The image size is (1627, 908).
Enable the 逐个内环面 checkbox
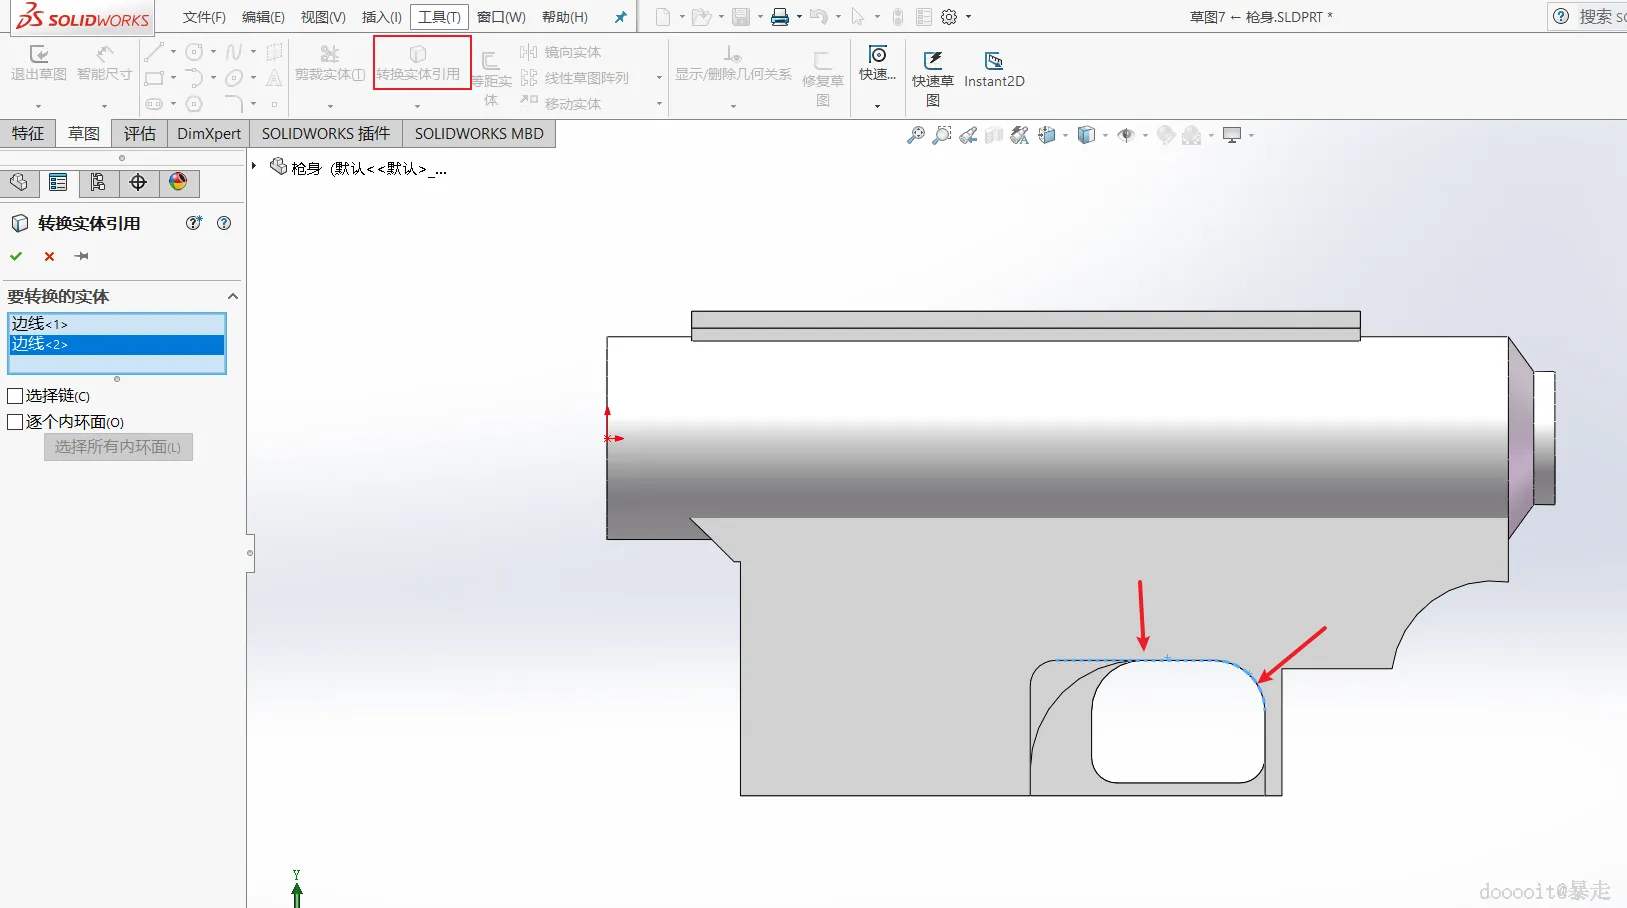point(15,422)
